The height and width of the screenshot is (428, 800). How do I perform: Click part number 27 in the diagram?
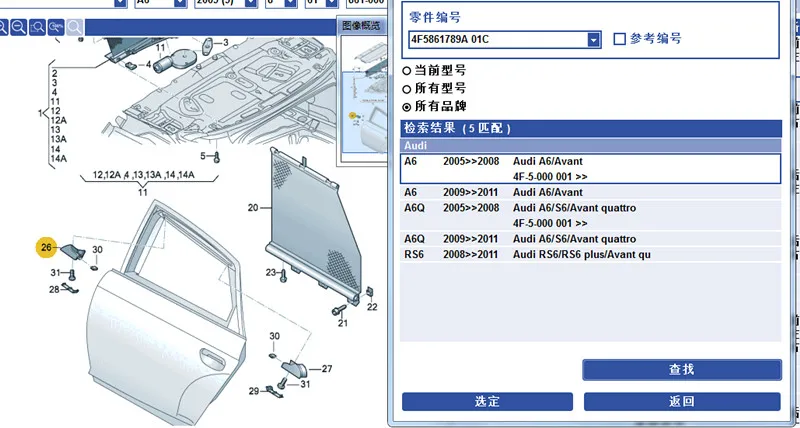tap(327, 369)
